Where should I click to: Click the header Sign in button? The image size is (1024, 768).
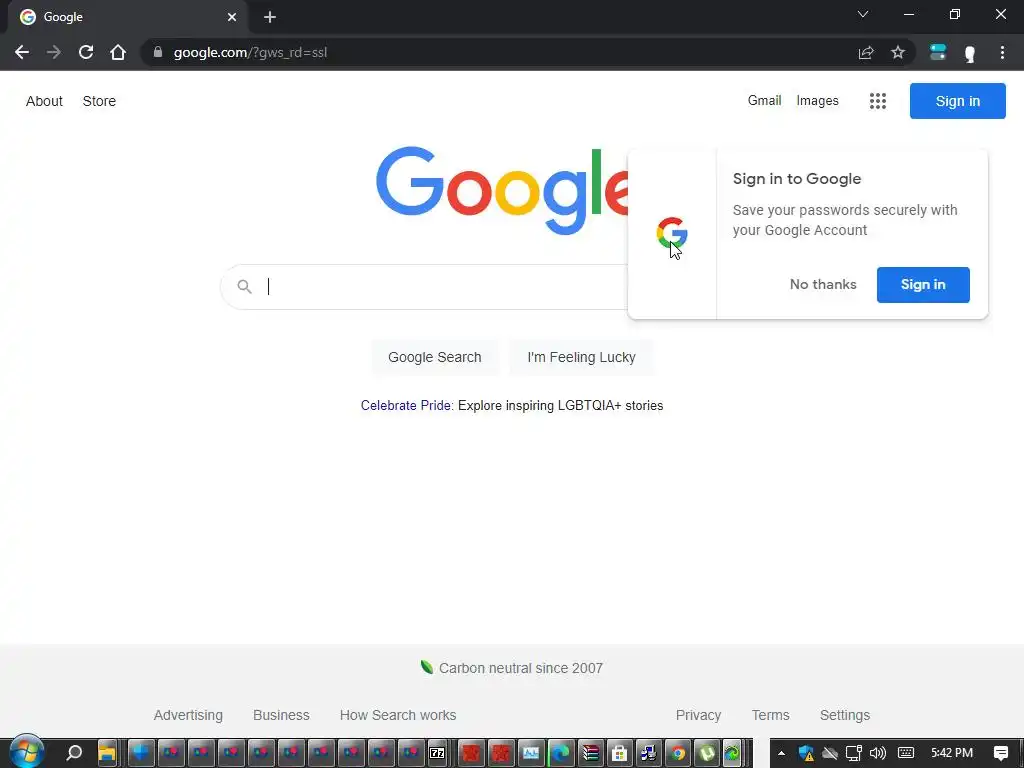[957, 101]
